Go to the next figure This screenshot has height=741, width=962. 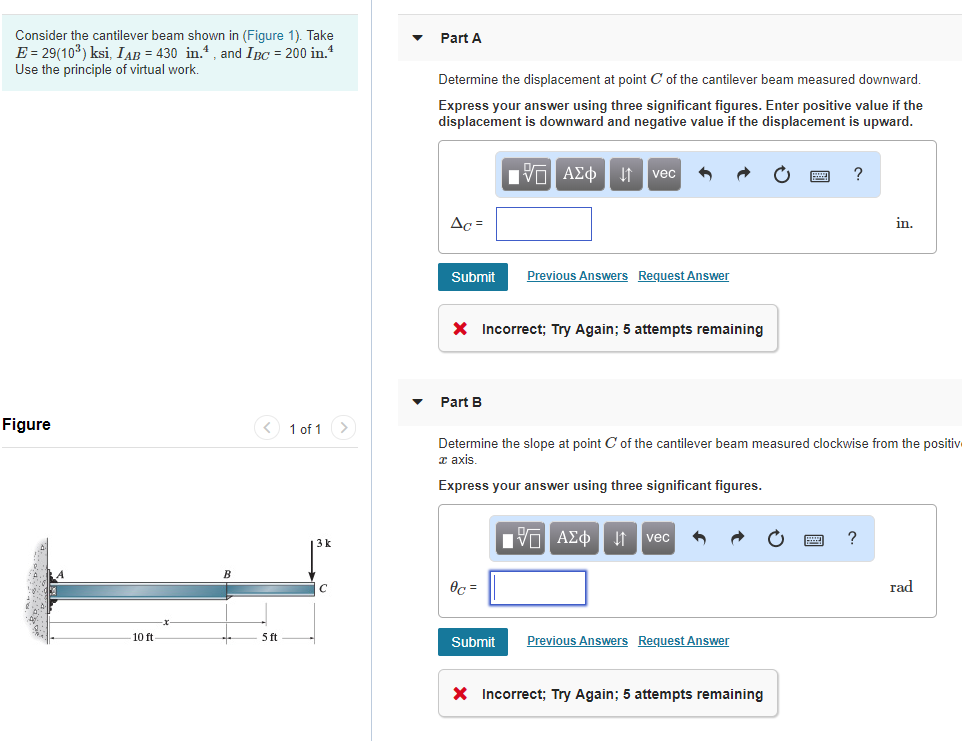pyautogui.click(x=342, y=429)
